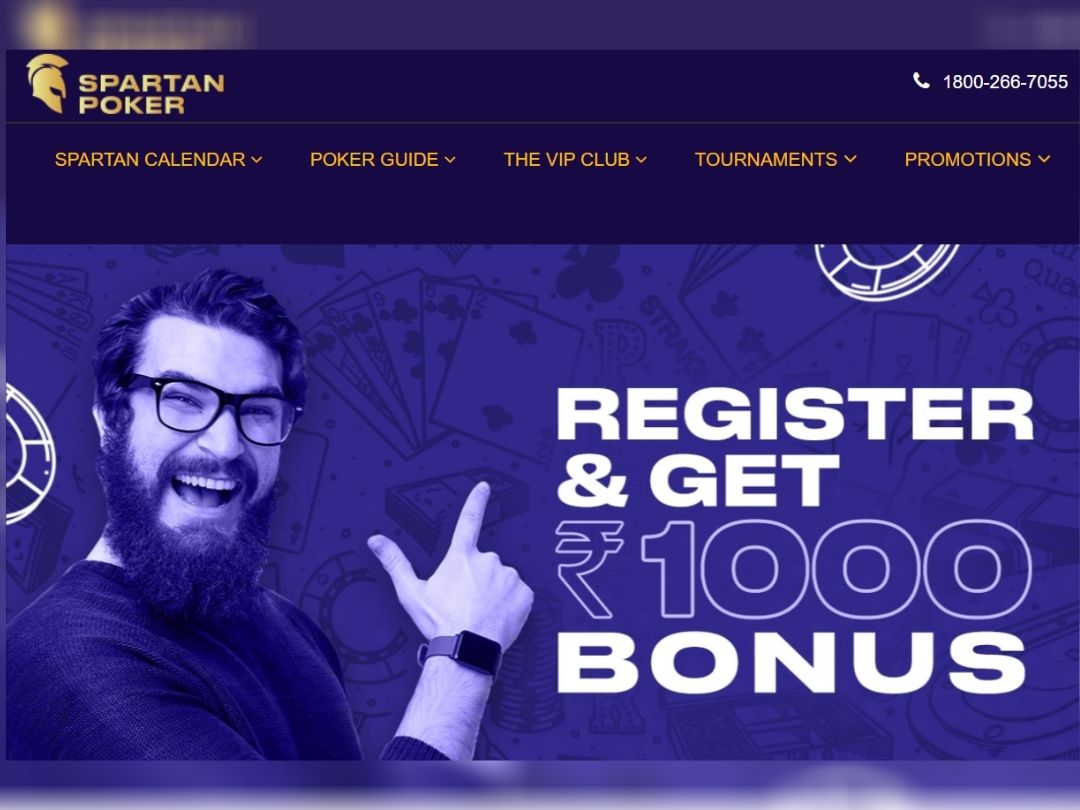Screen dimensions: 1080x810
Task: Click the phone handset icon
Action: click(921, 81)
